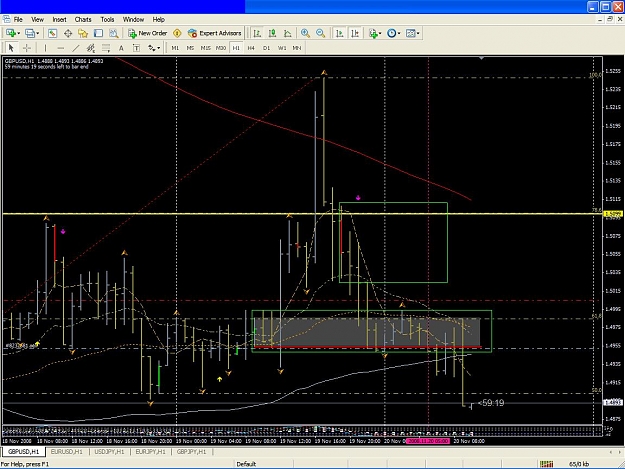Set timeframe to MN
The width and height of the screenshot is (625, 469).
[297, 48]
